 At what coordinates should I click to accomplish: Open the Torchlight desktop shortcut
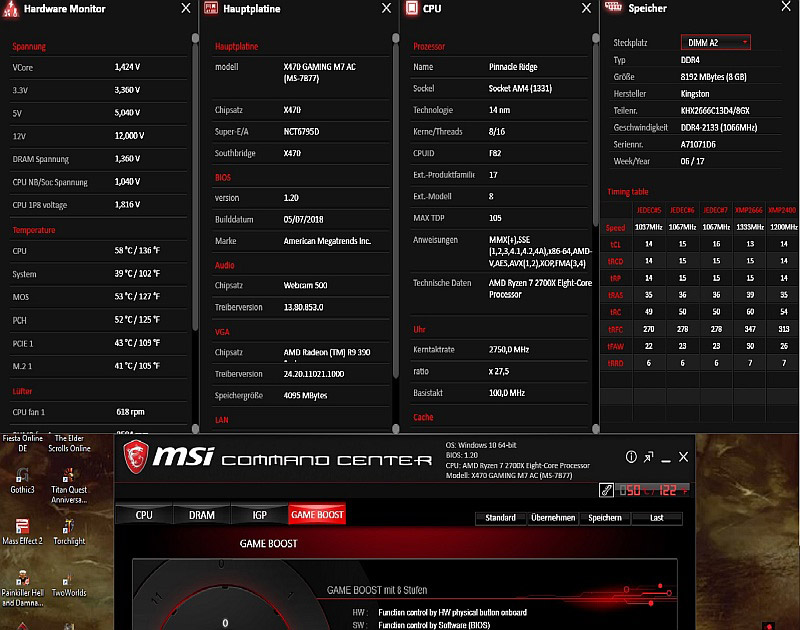[x=69, y=531]
